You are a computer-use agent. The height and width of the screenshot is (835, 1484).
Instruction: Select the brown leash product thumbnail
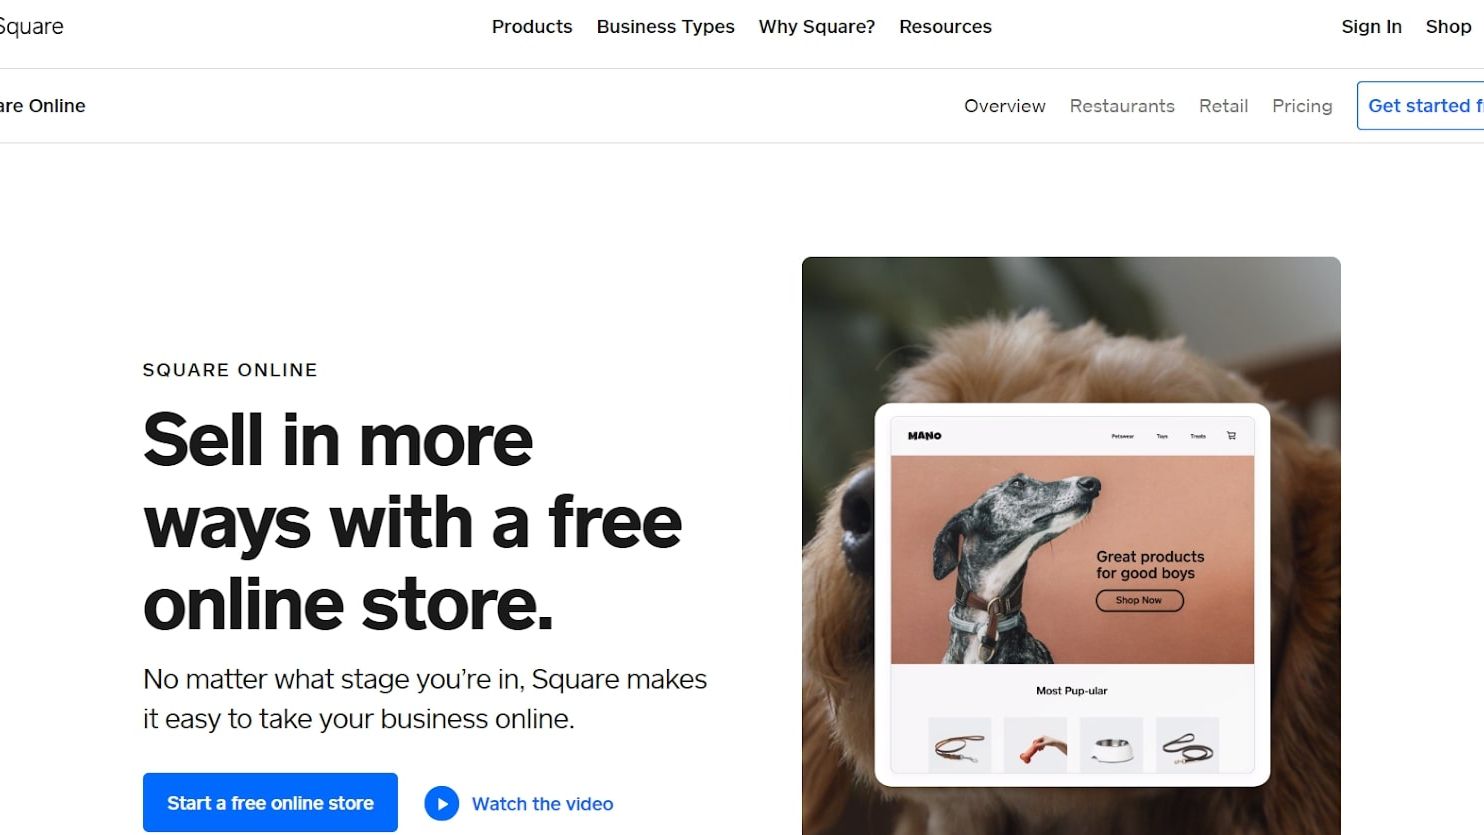tap(960, 745)
